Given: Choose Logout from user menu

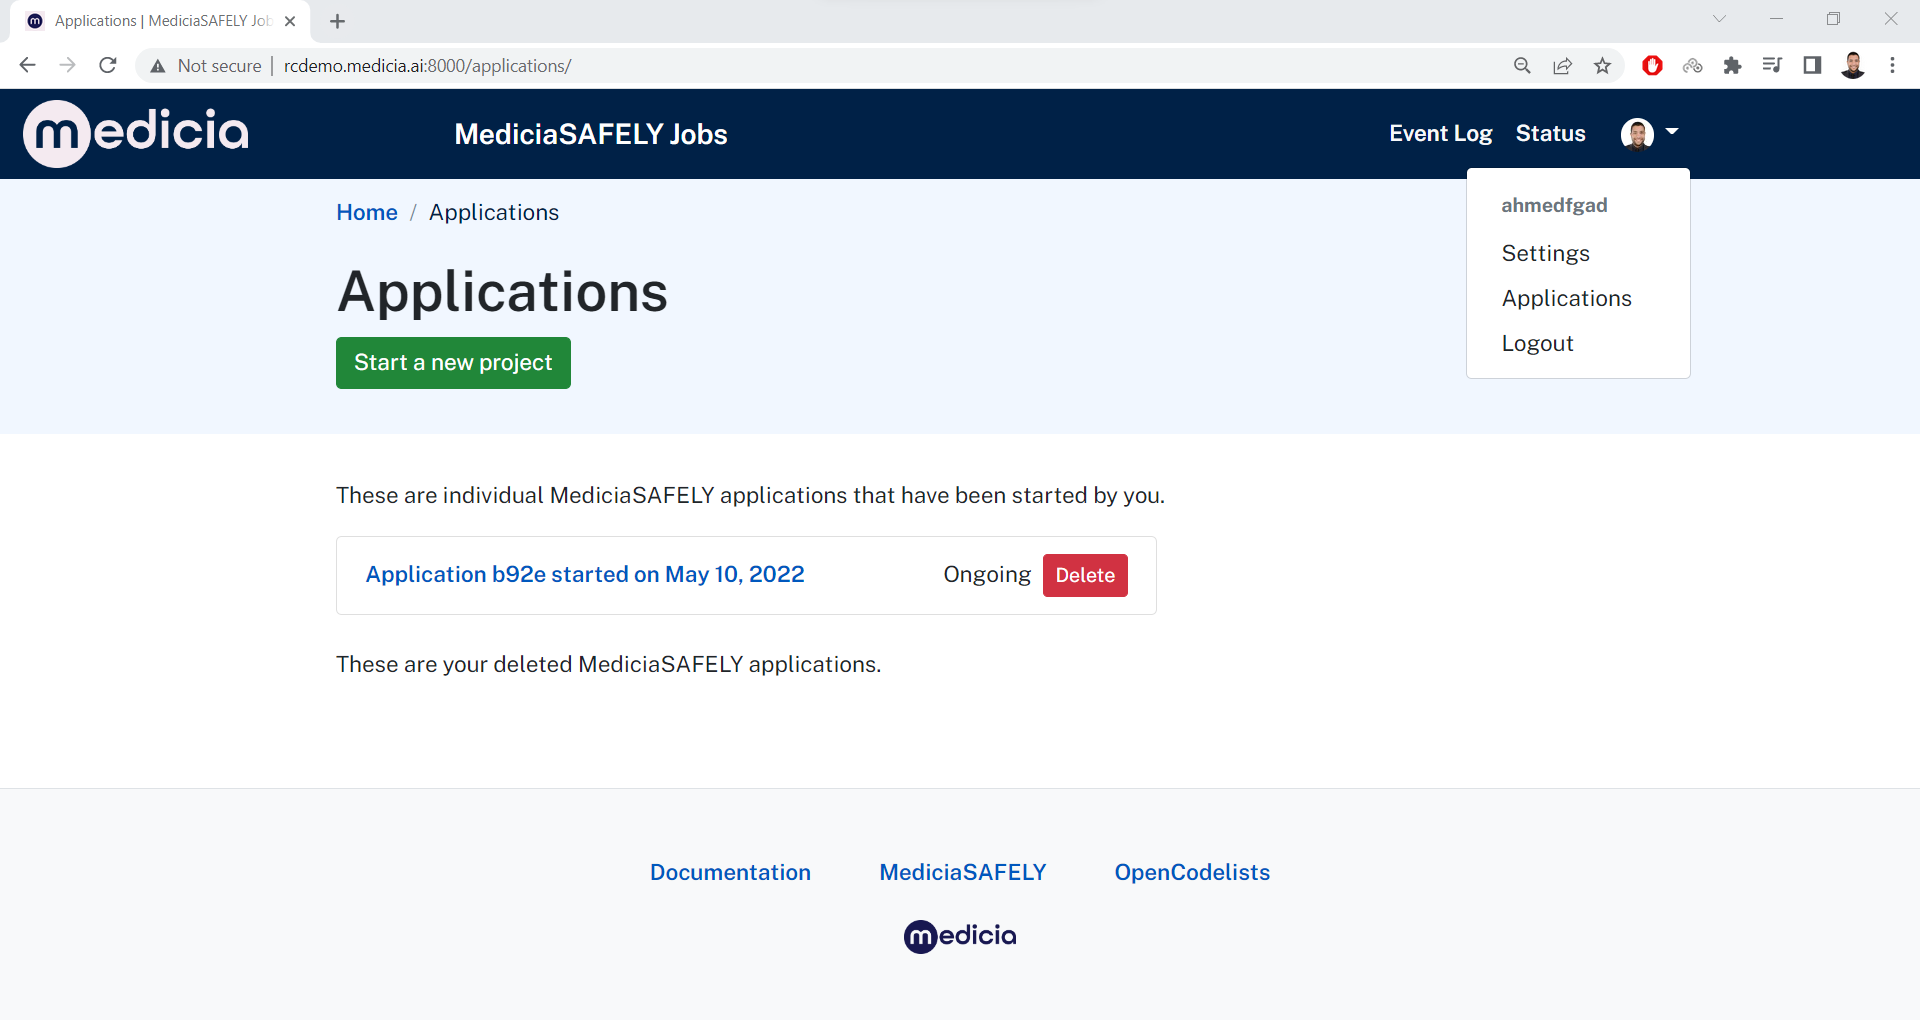Looking at the screenshot, I should [1537, 343].
